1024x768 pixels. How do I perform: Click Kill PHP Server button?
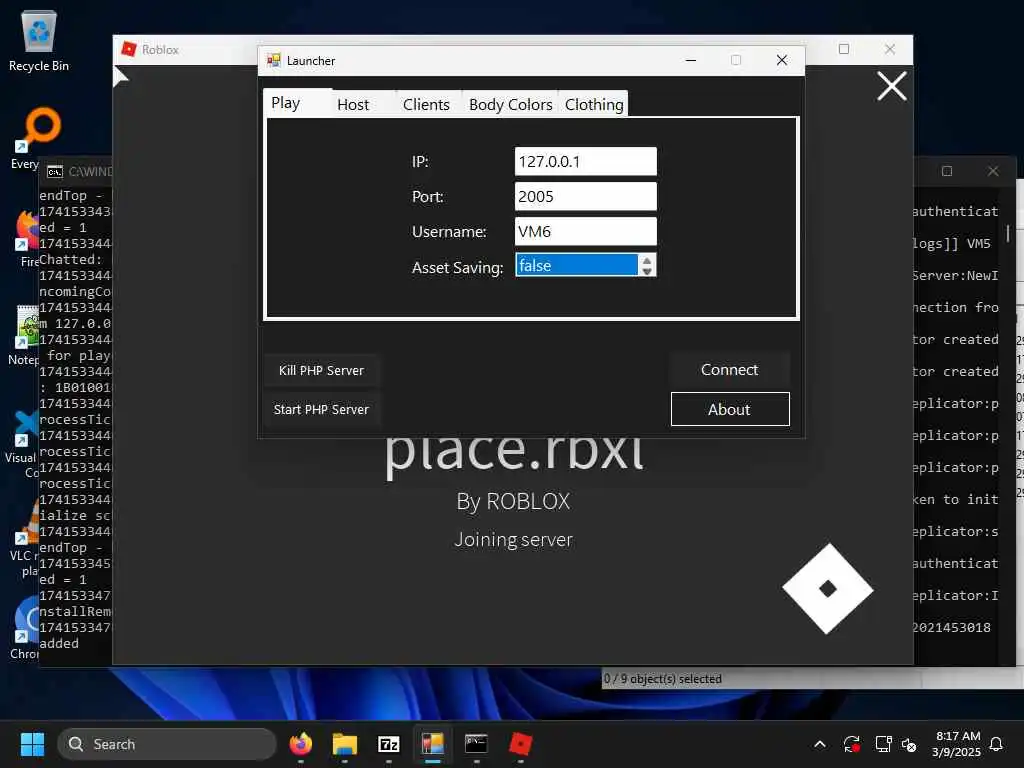[x=321, y=370]
